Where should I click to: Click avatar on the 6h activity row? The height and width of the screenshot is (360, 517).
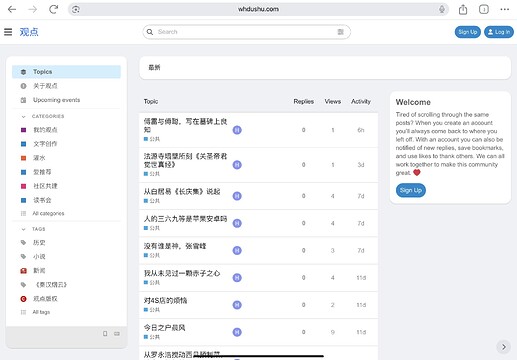coord(237,130)
